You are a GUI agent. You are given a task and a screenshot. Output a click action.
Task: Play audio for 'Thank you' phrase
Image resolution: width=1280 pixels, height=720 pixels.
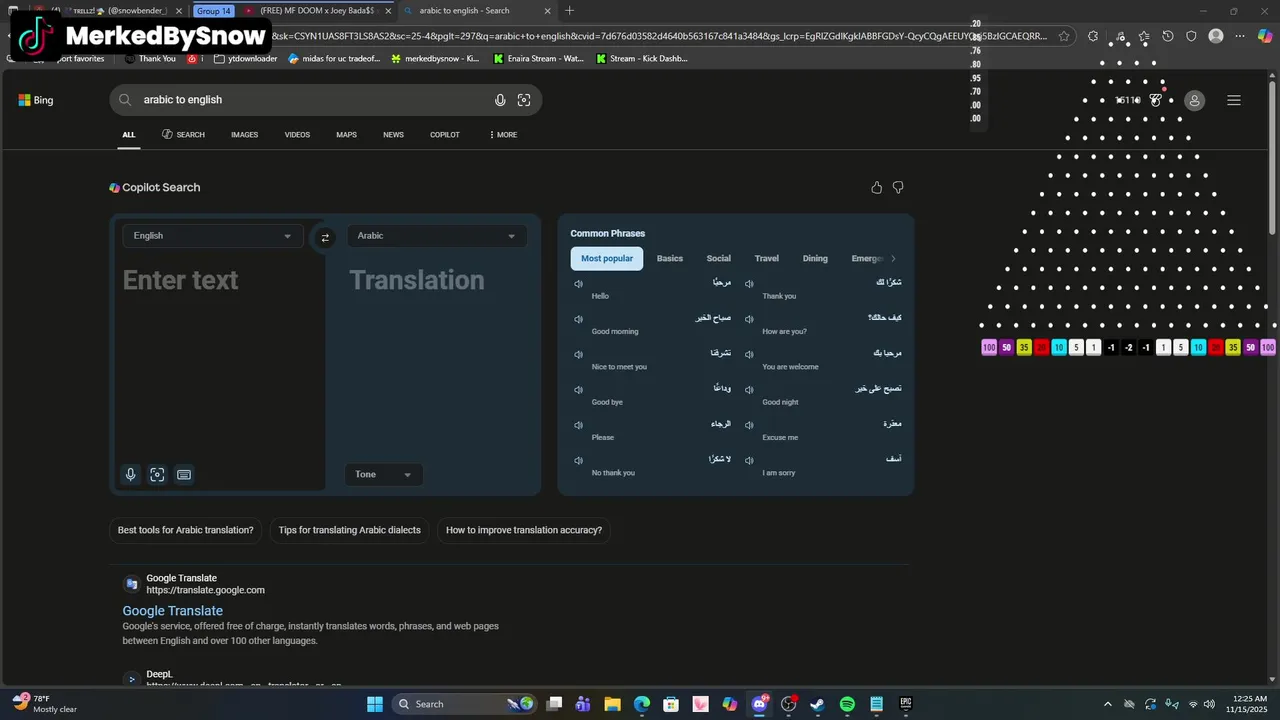pyautogui.click(x=749, y=284)
